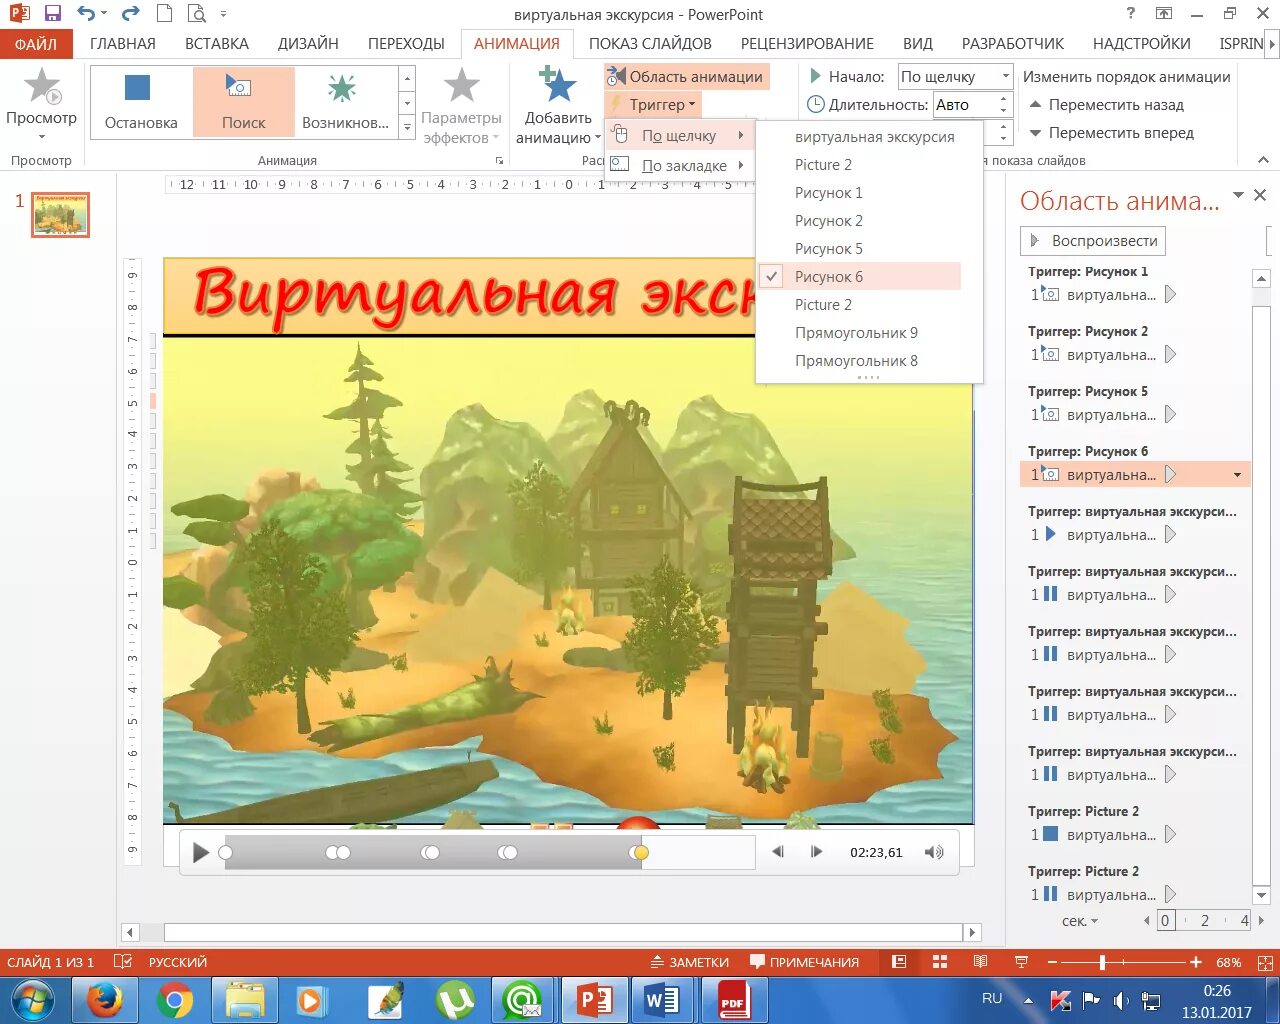Uncheck the 'Рисунок 6' trigger entry
The width and height of the screenshot is (1280, 1024).
860,277
